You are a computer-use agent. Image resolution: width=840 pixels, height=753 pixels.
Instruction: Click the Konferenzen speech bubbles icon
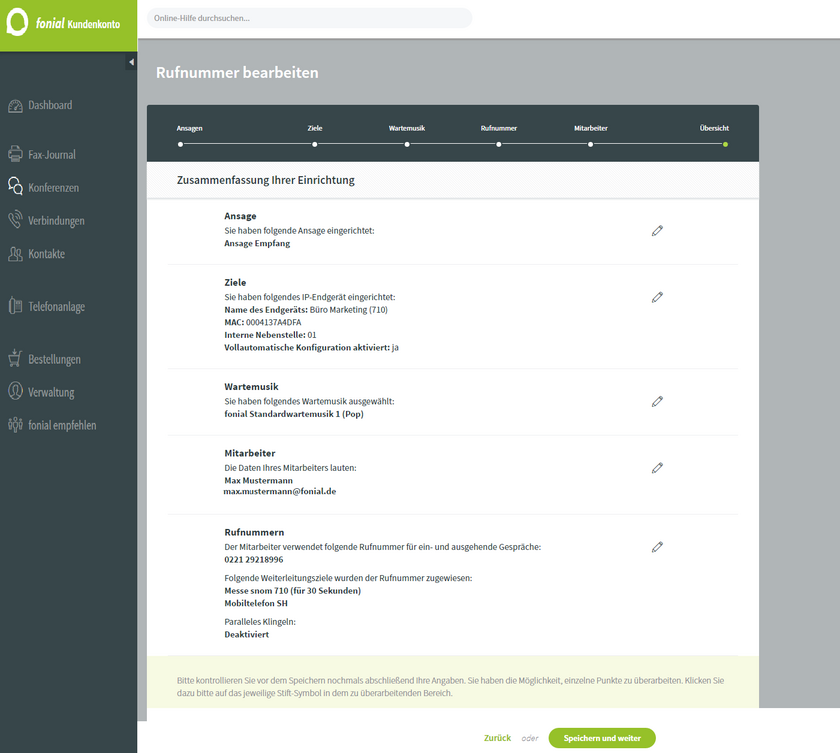(15, 186)
